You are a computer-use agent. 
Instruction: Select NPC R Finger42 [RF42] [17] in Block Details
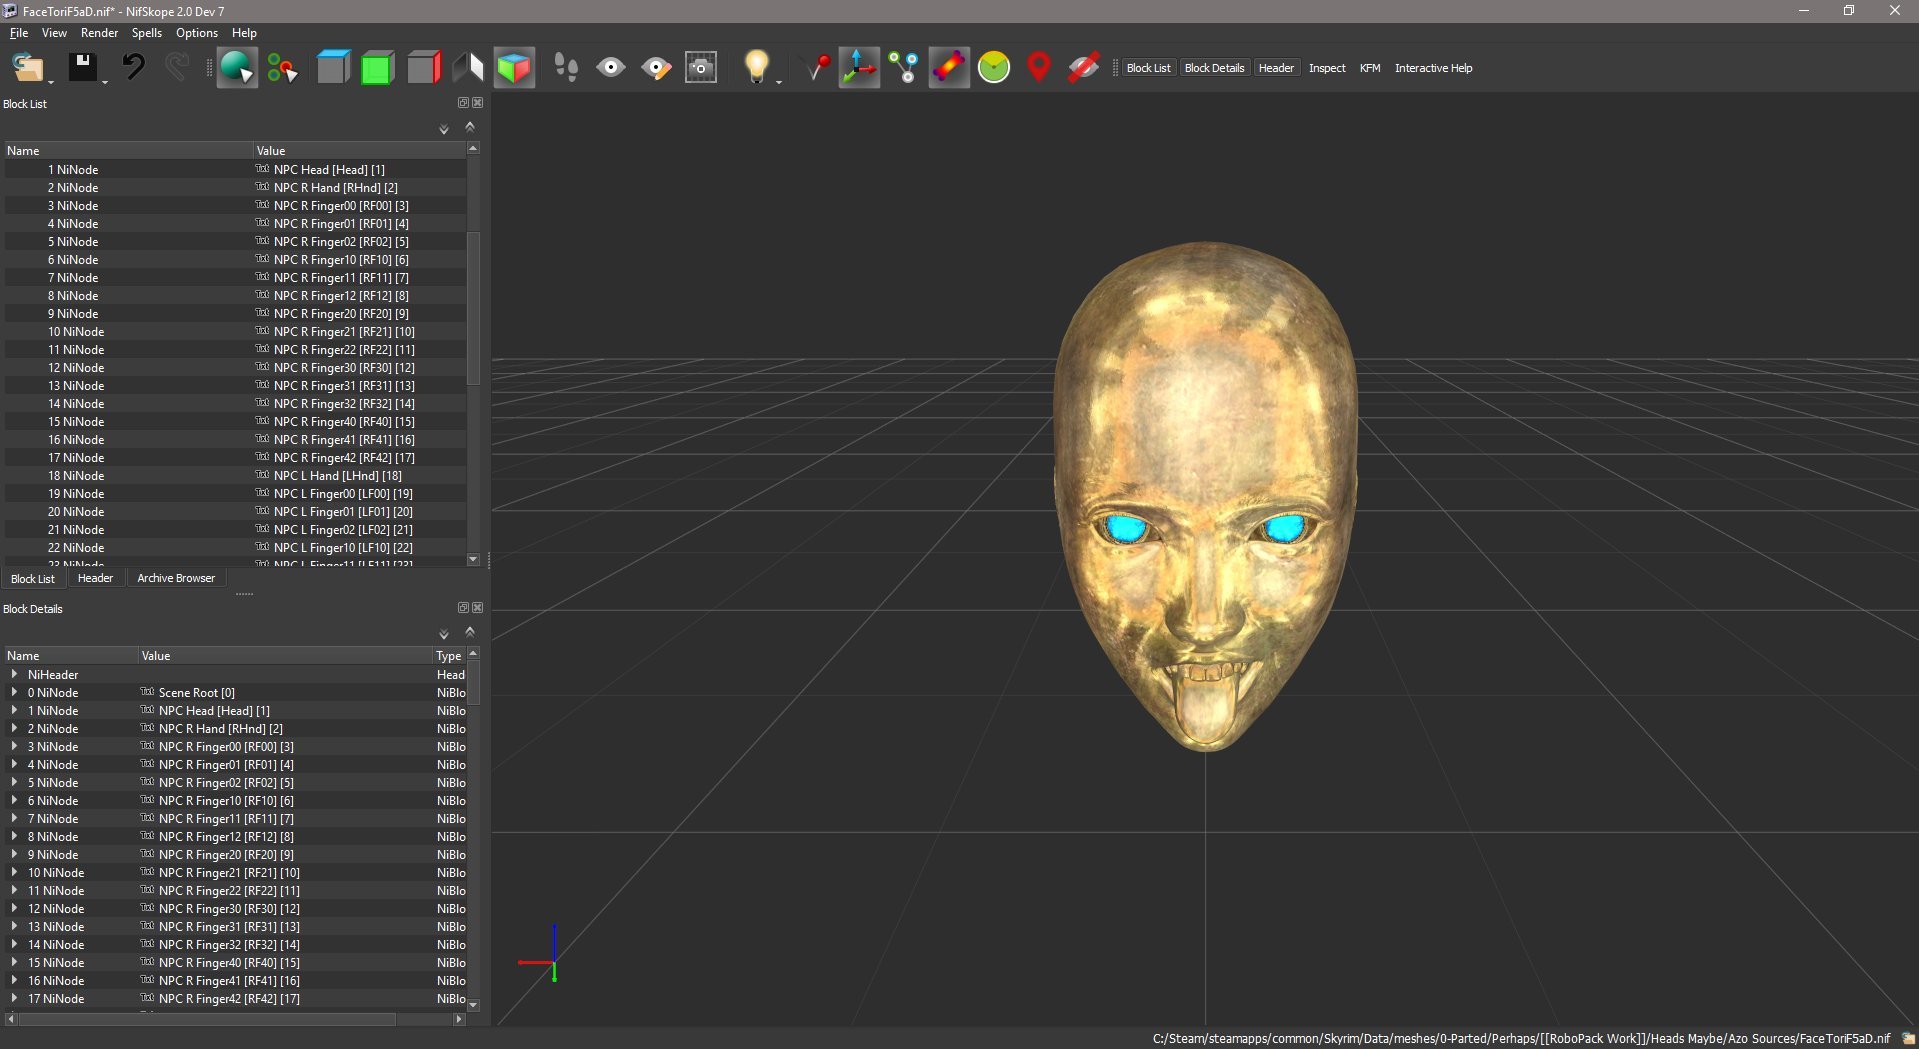tap(235, 999)
